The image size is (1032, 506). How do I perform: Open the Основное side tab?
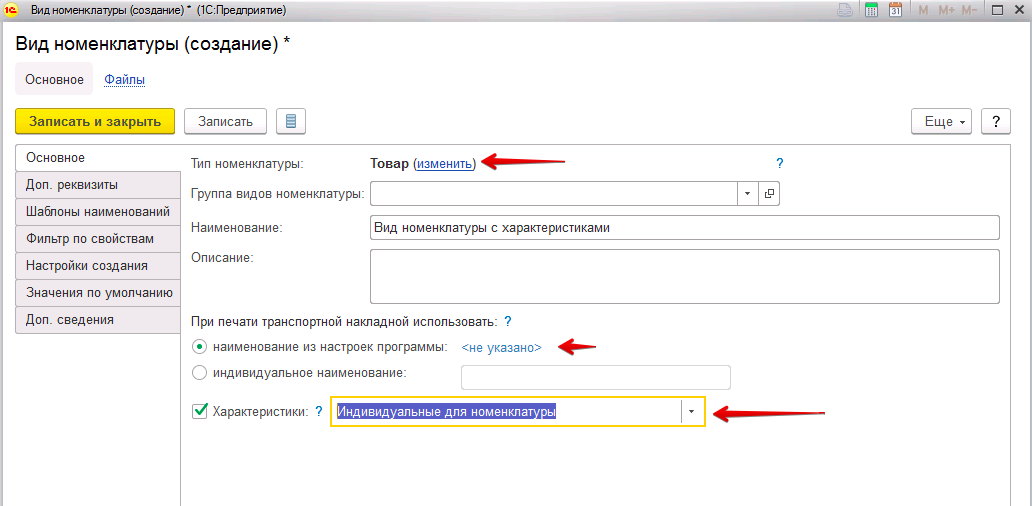(97, 158)
